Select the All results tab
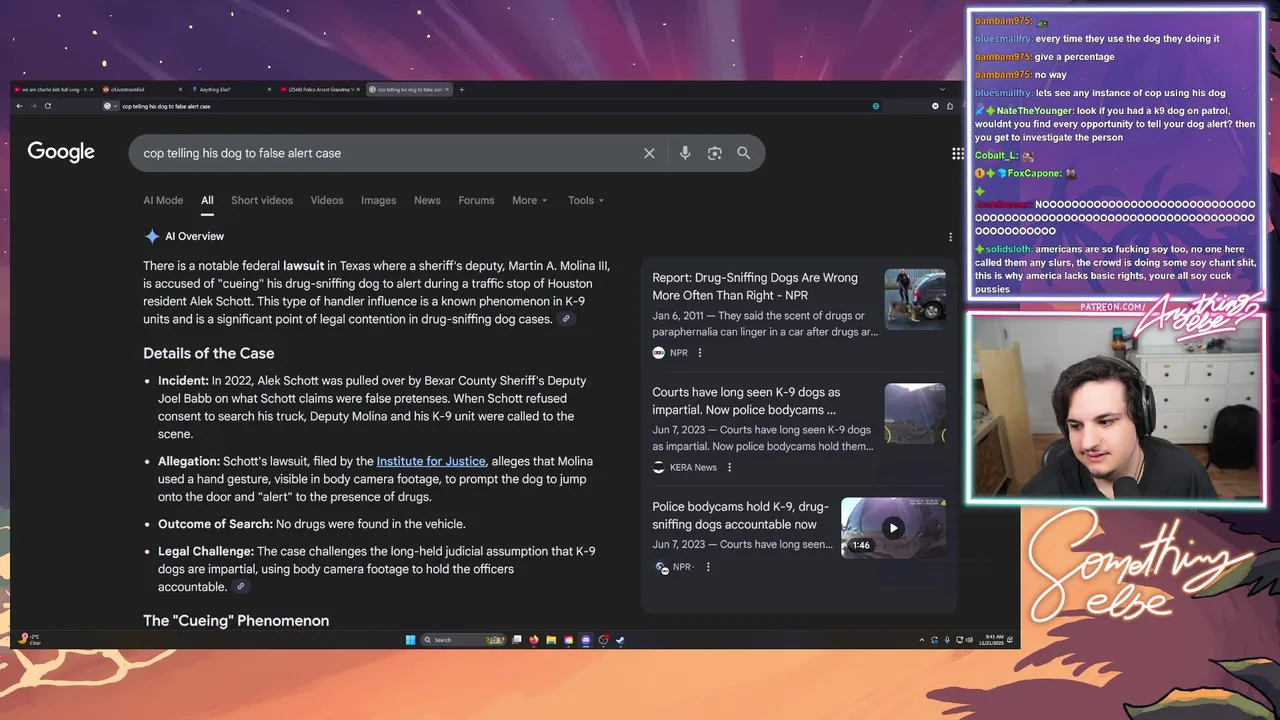 [x=207, y=200]
